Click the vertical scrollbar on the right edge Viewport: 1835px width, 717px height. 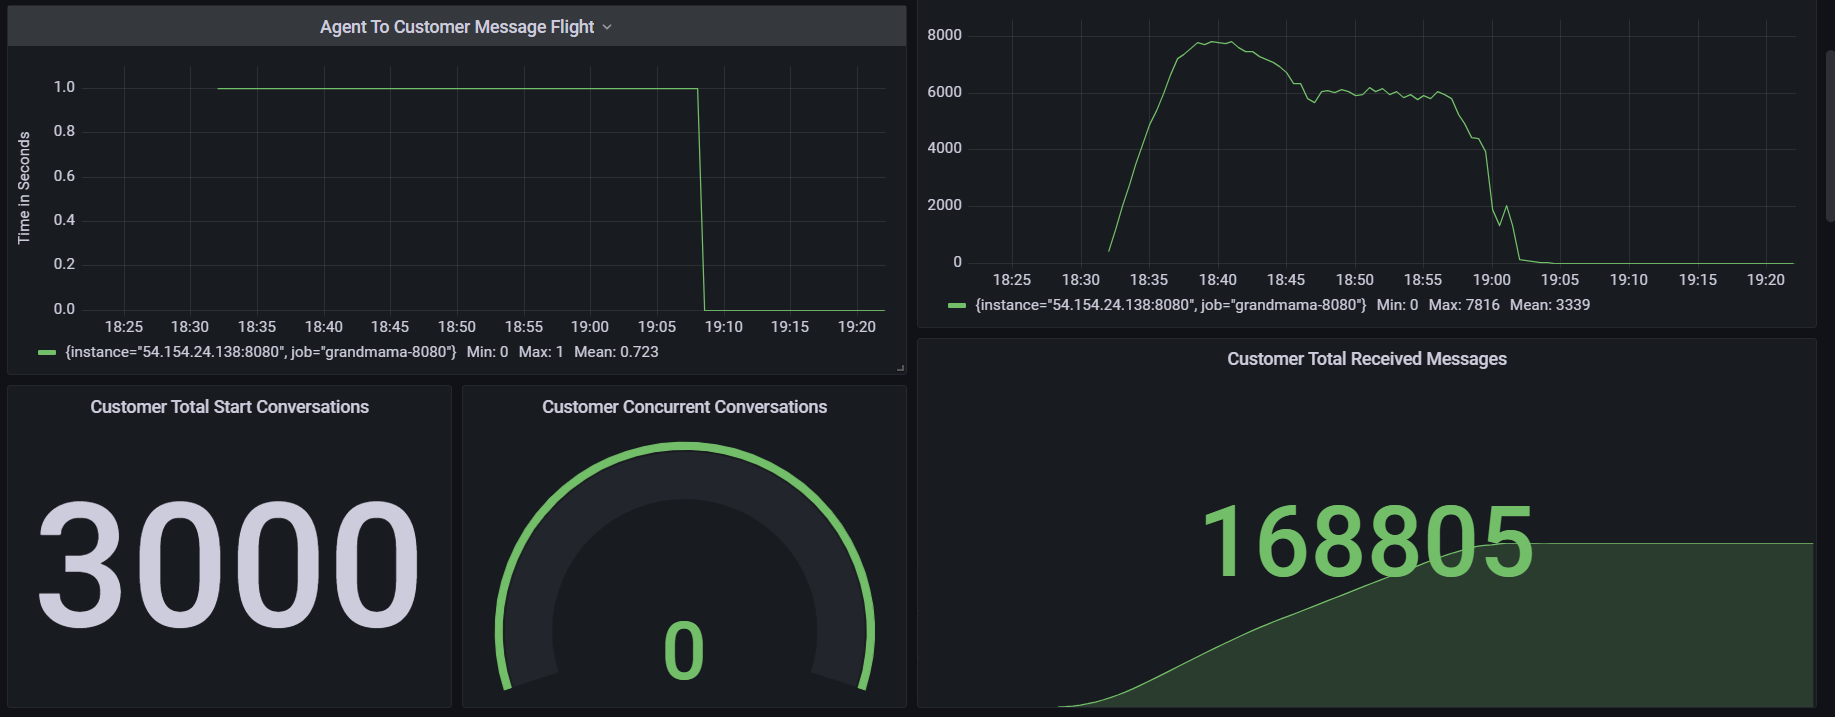tap(1829, 135)
